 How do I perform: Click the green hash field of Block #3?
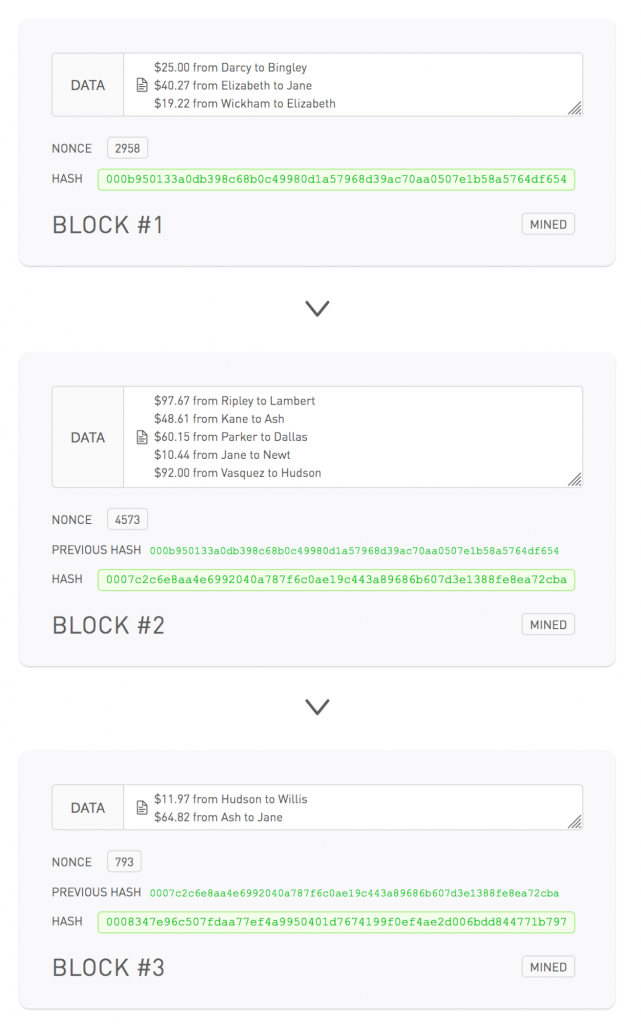click(x=336, y=922)
